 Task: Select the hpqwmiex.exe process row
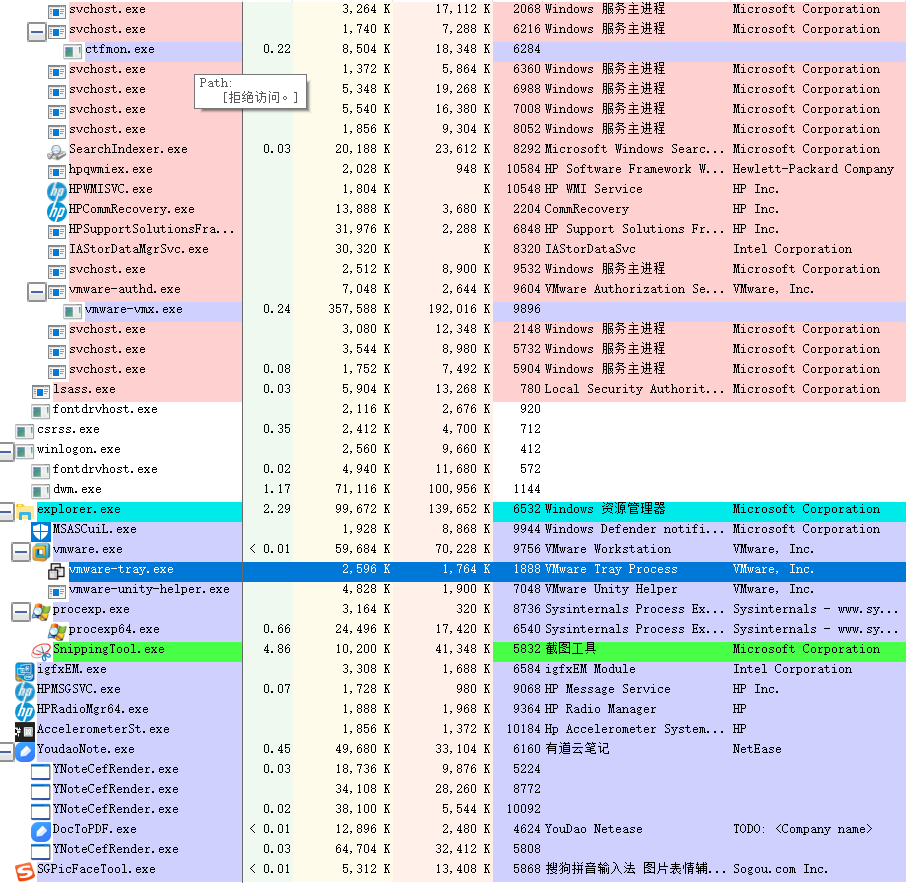point(453,170)
